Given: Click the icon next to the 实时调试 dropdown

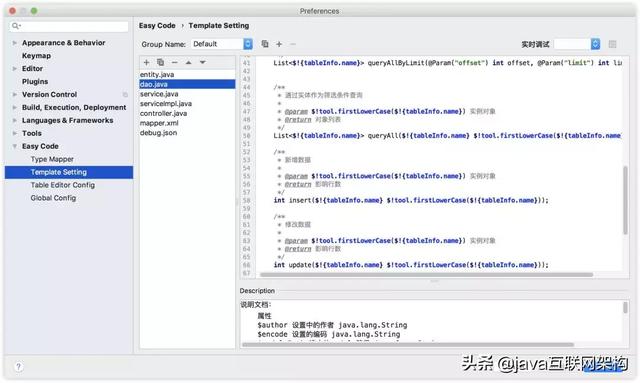Looking at the screenshot, I should (612, 44).
